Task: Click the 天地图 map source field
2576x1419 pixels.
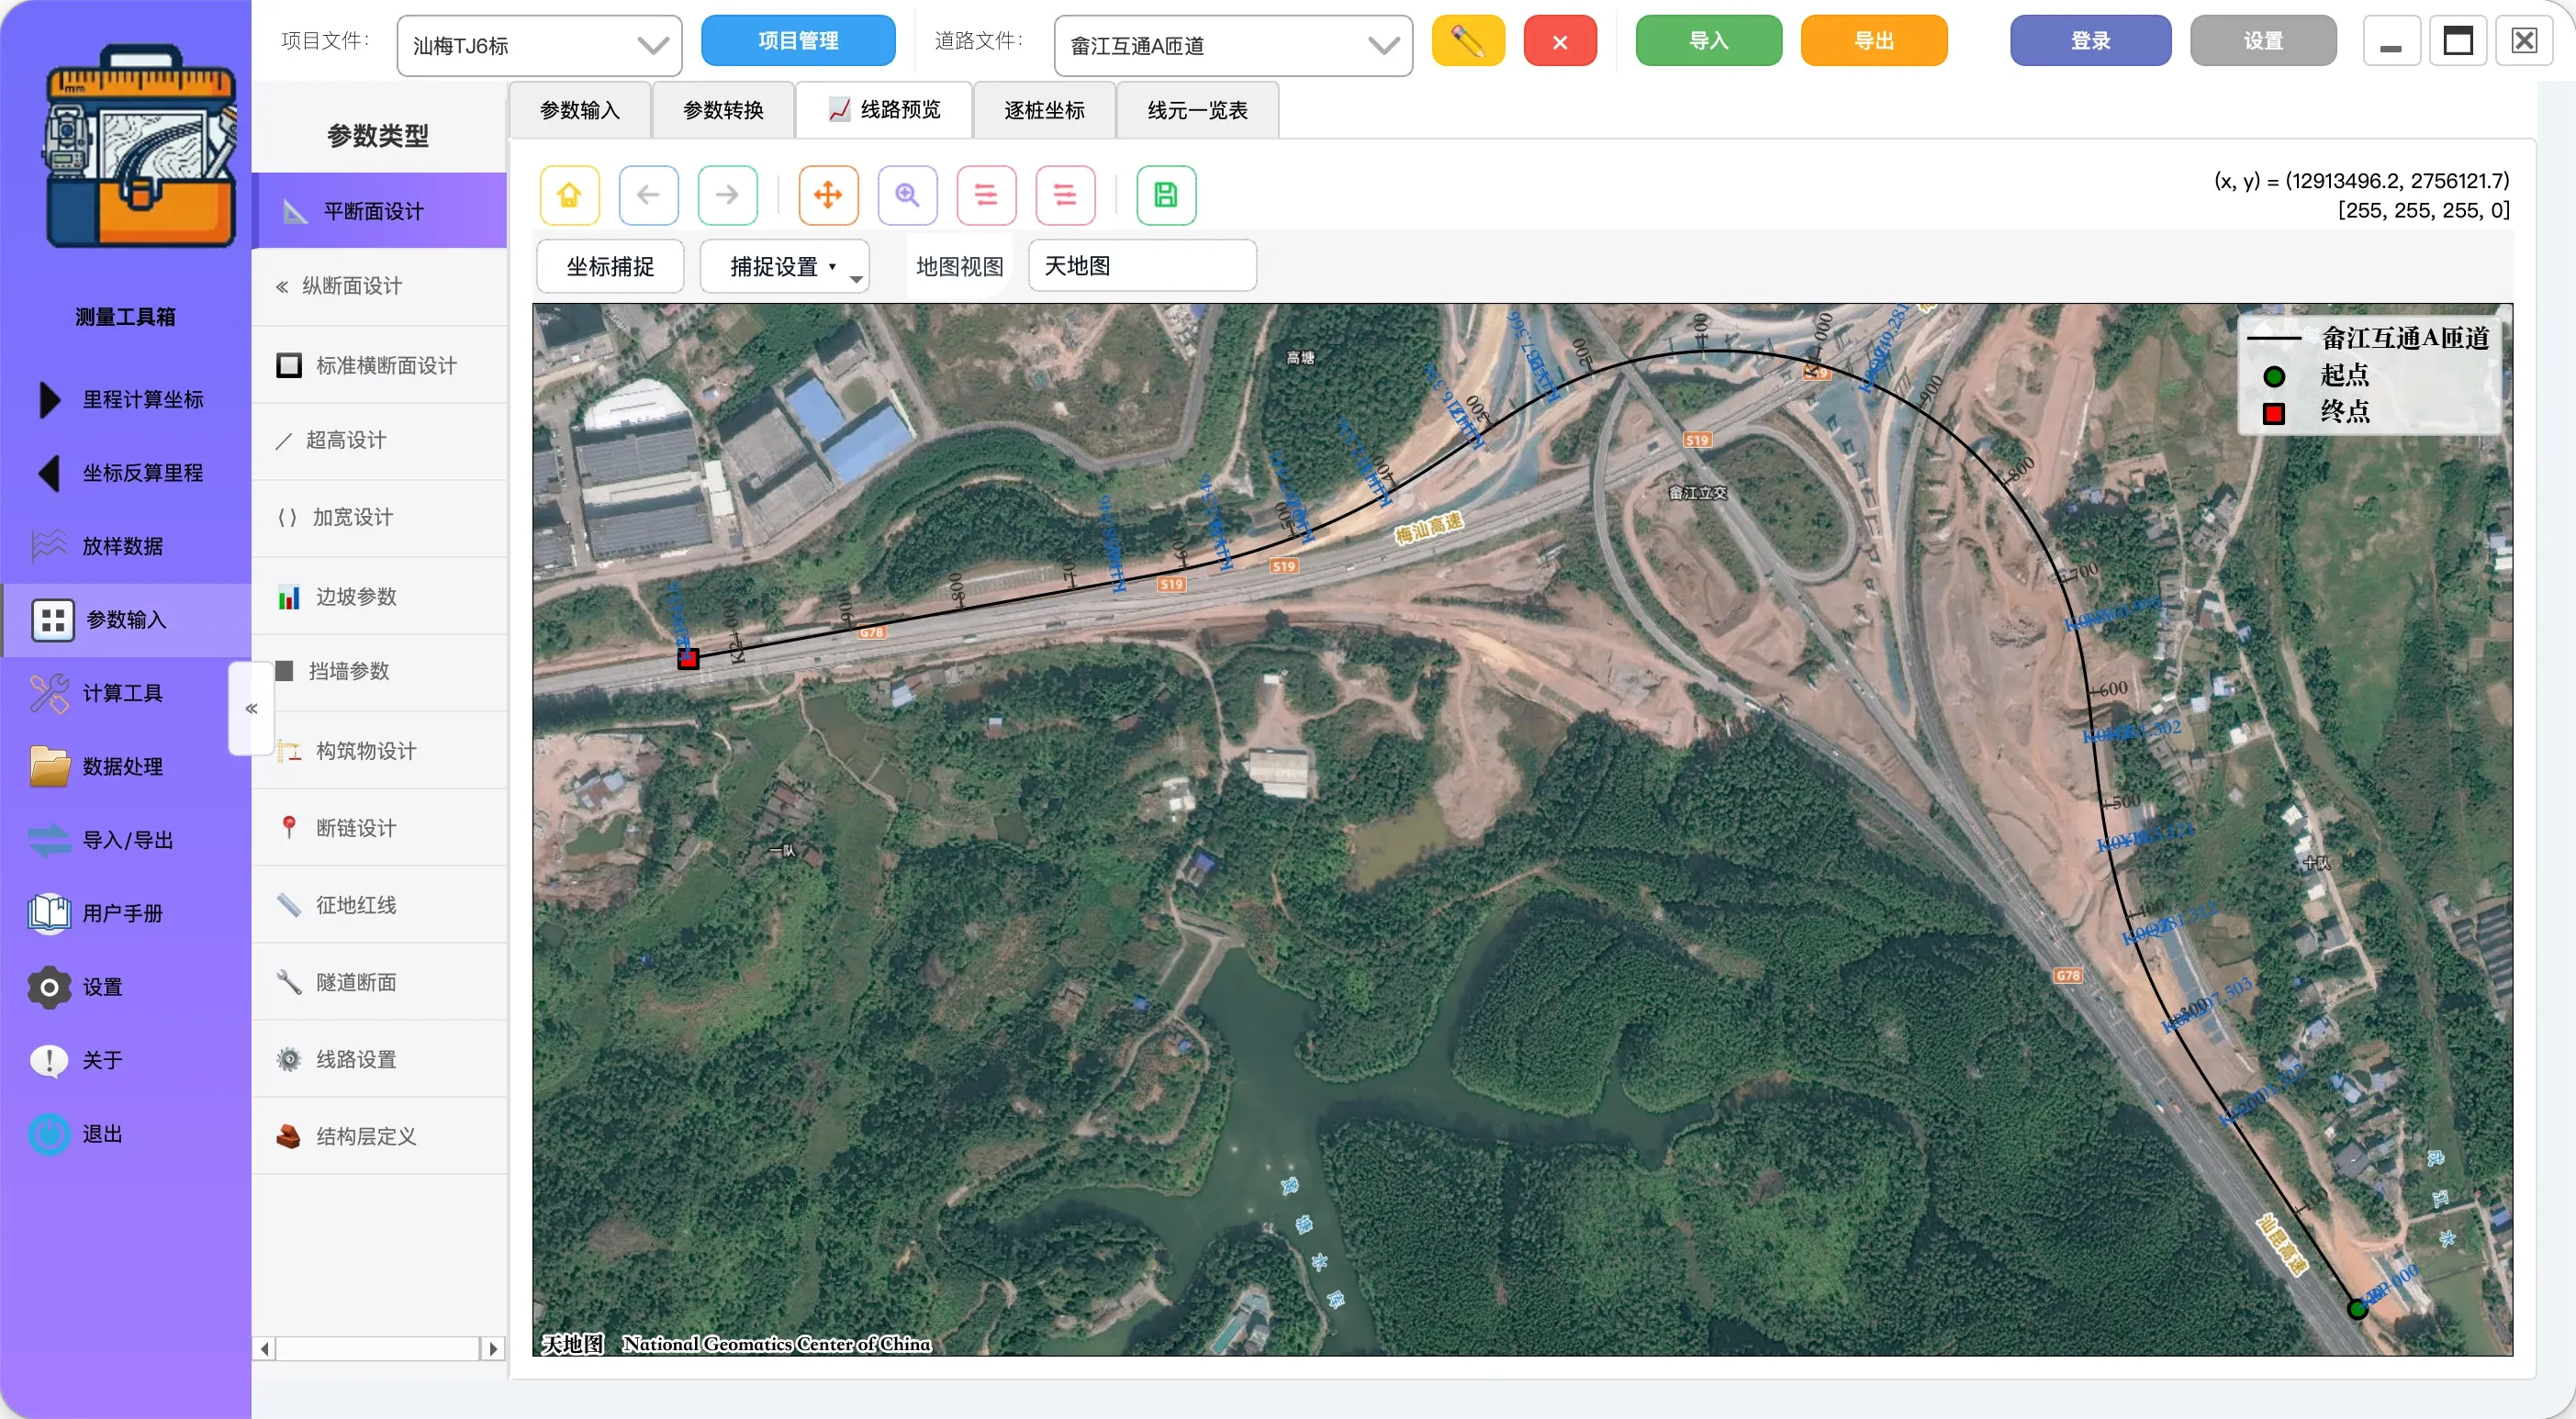Action: 1142,266
